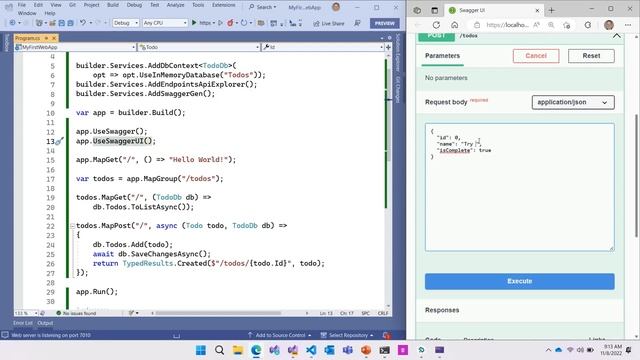Open File Explorer from the taskbar
640x360 pixels.
coord(238,350)
